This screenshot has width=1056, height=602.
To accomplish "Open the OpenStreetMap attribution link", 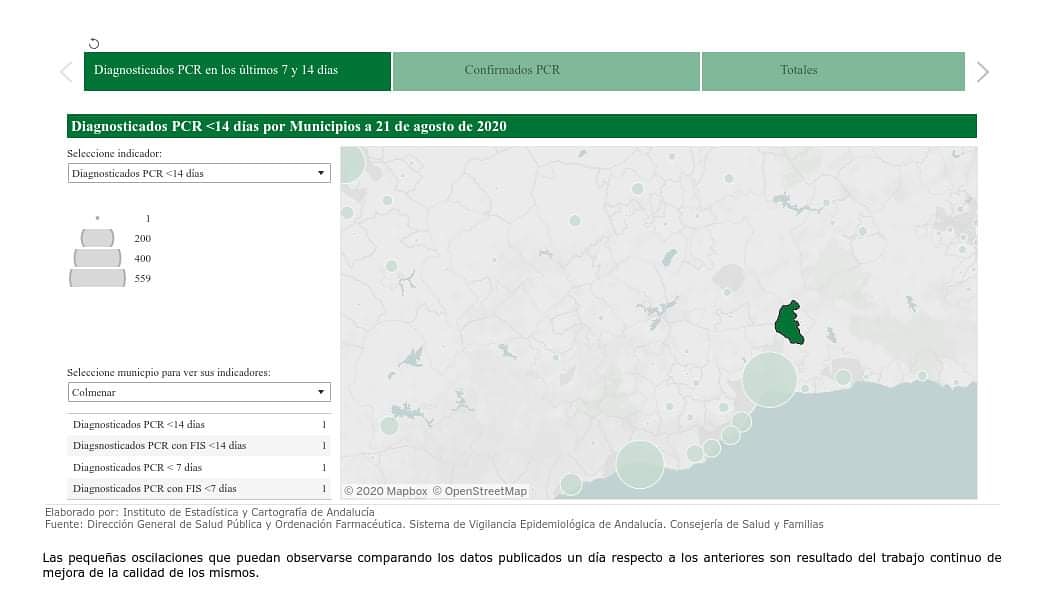I will click(480, 491).
